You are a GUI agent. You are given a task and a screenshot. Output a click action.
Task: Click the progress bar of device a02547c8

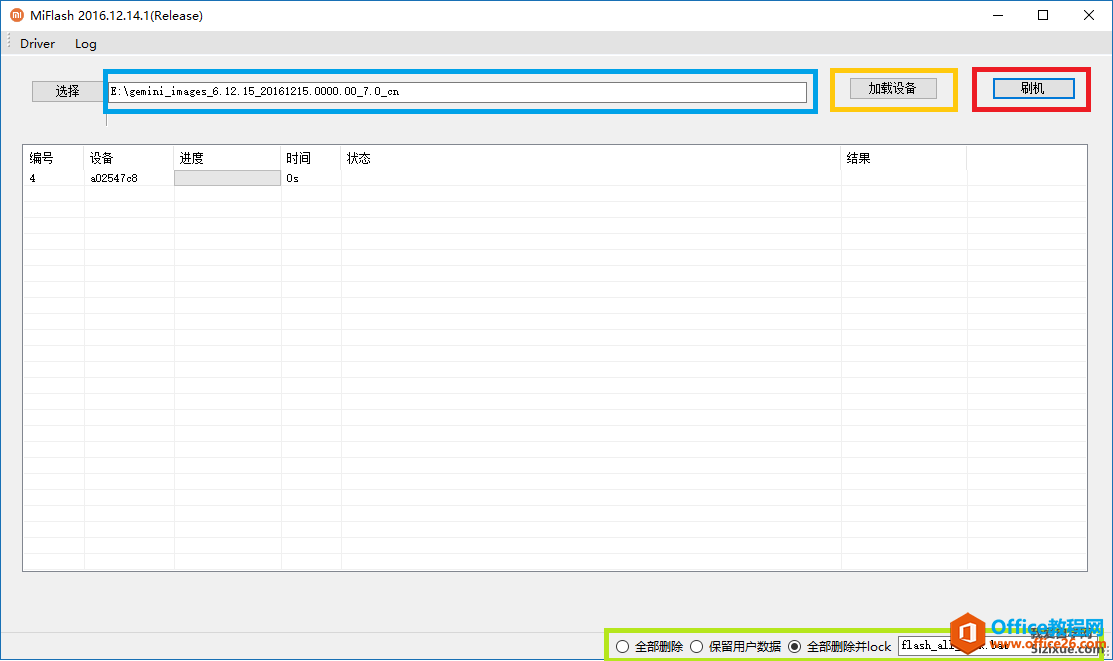(x=227, y=178)
